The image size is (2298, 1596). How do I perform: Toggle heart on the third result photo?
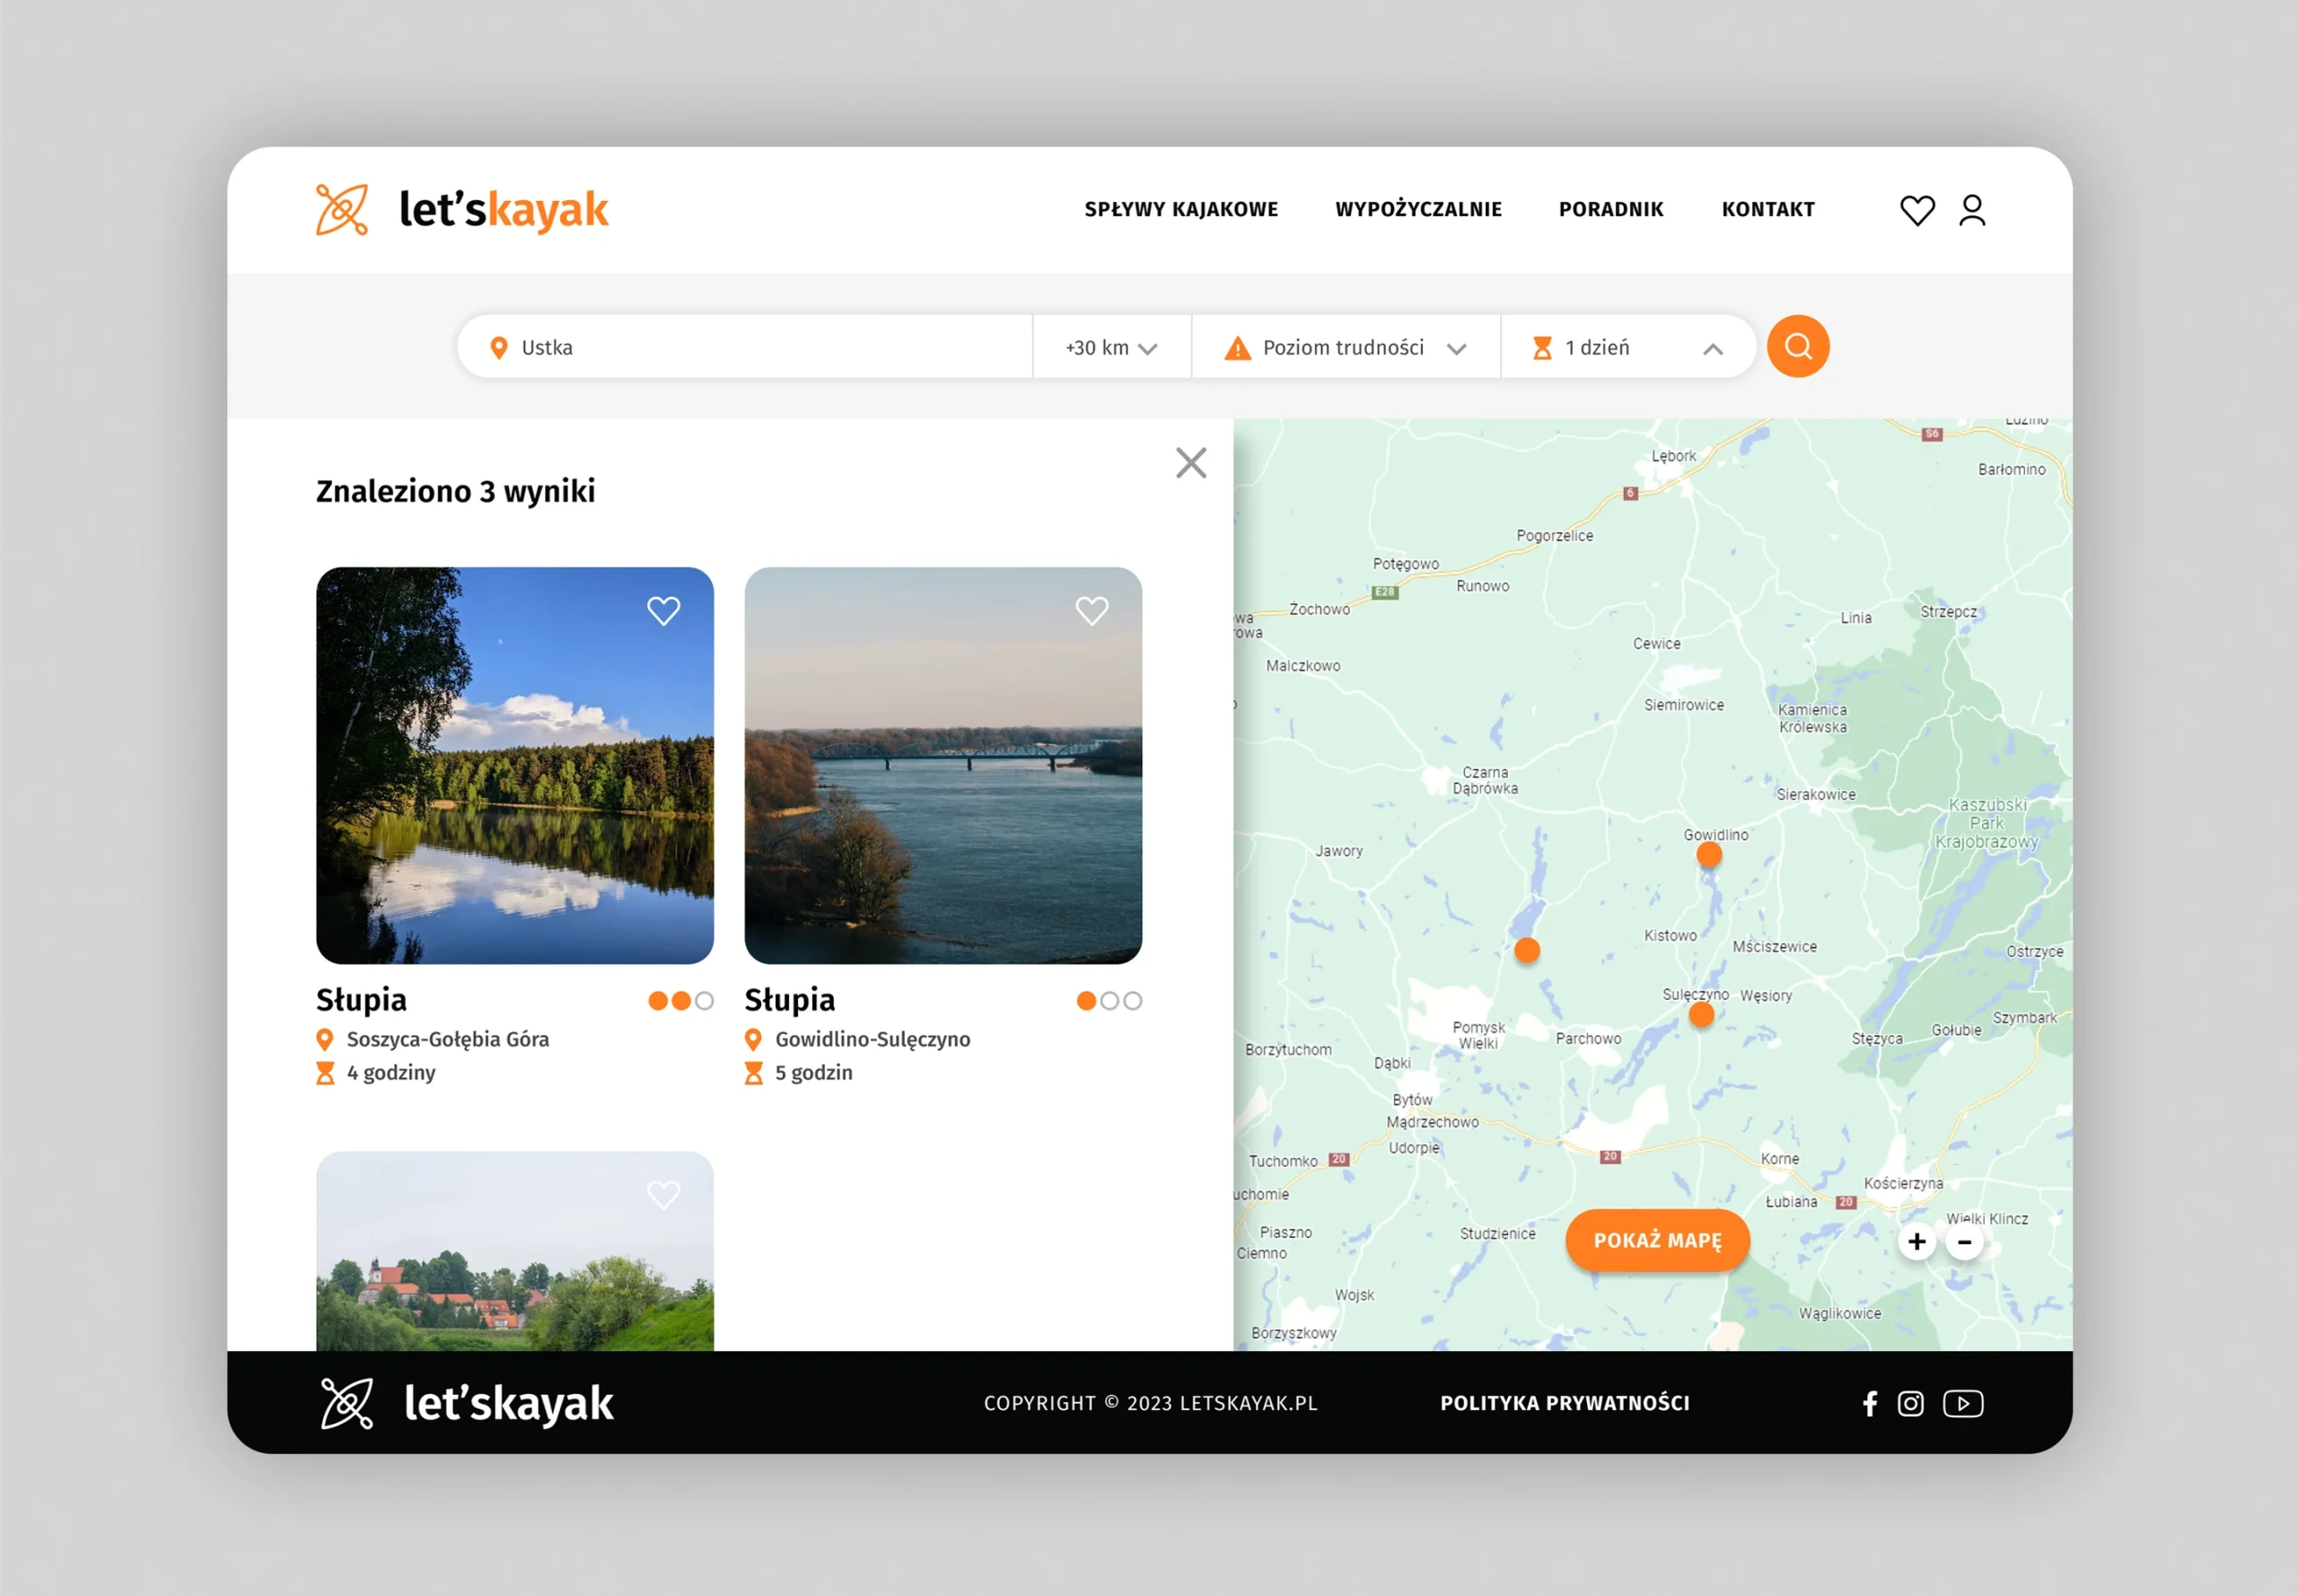pyautogui.click(x=663, y=1194)
